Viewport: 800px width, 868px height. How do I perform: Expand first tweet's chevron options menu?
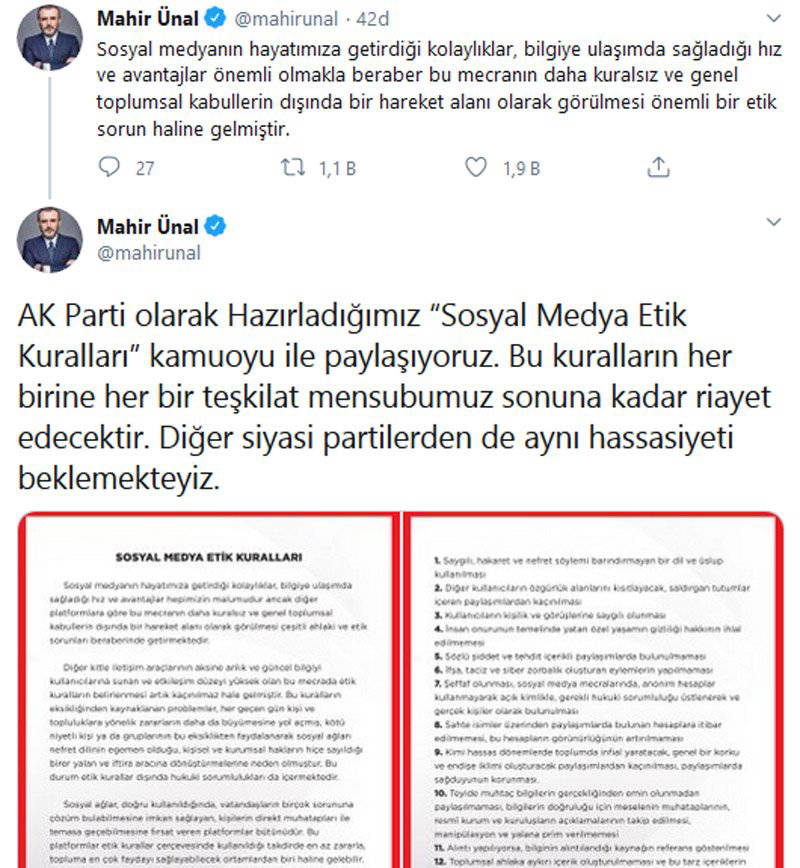773,18
